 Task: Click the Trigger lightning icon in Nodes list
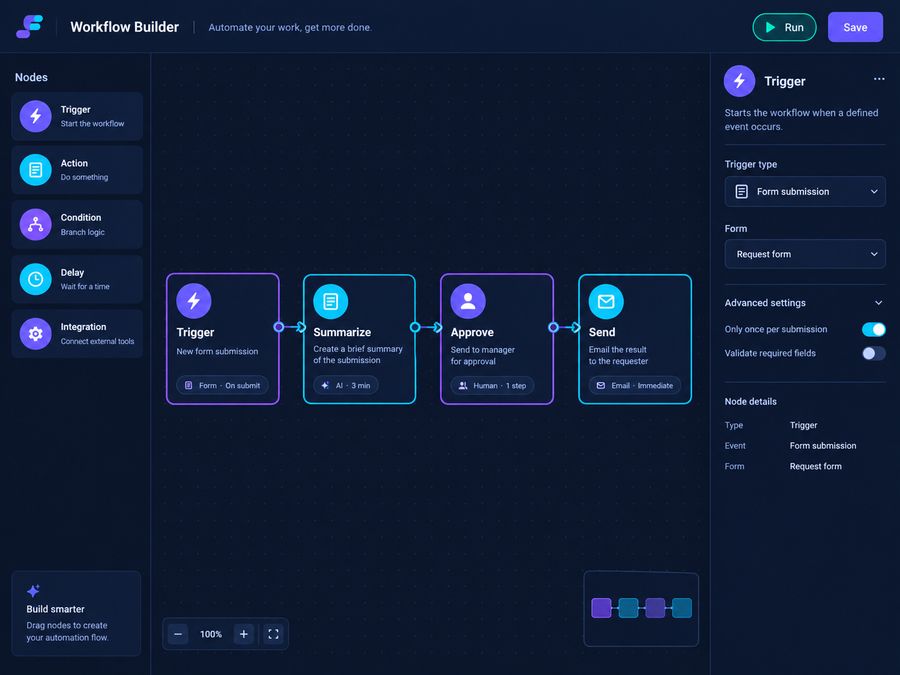tap(36, 116)
